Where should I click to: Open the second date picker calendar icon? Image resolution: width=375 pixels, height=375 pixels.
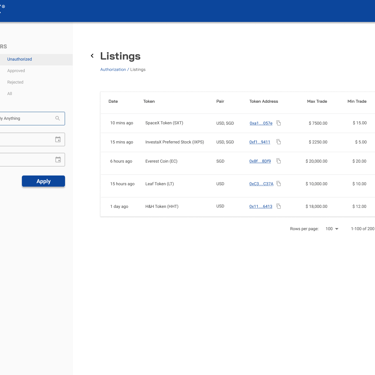tap(58, 160)
